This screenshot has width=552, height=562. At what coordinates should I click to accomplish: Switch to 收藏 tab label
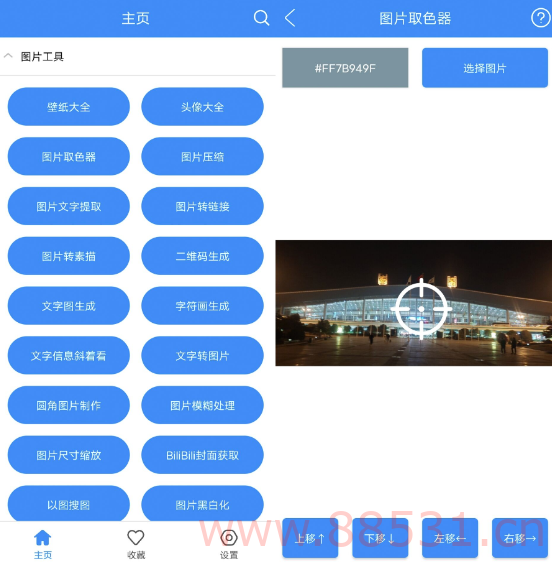pos(136,555)
